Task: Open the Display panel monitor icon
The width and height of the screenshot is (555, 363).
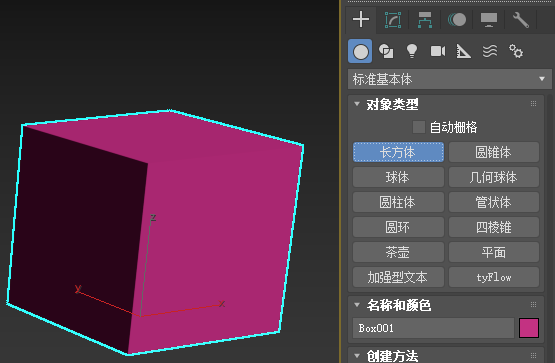Action: point(489,20)
